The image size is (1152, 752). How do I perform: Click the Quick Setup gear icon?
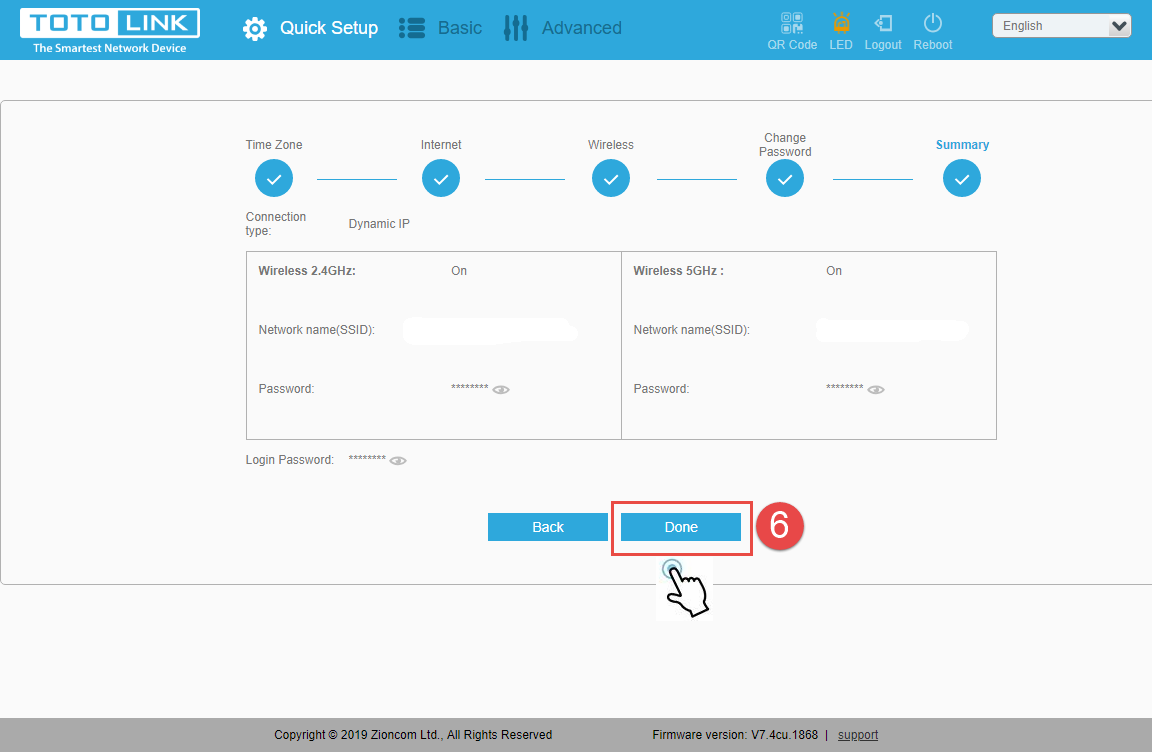(255, 29)
